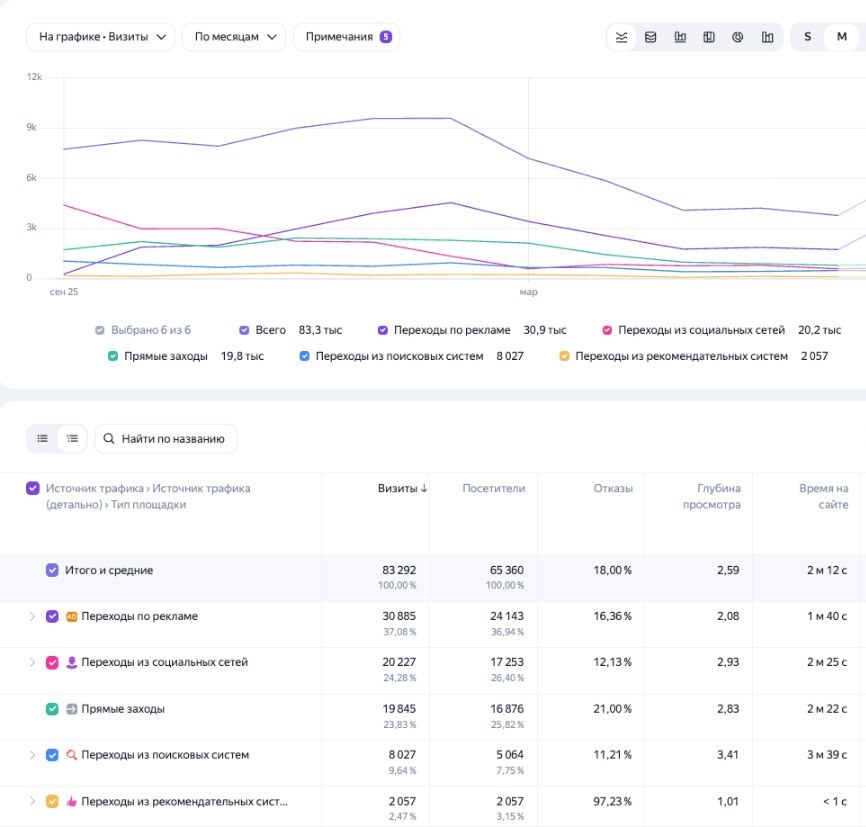Click the Найти по названию search field
866x827 pixels.
pos(166,439)
